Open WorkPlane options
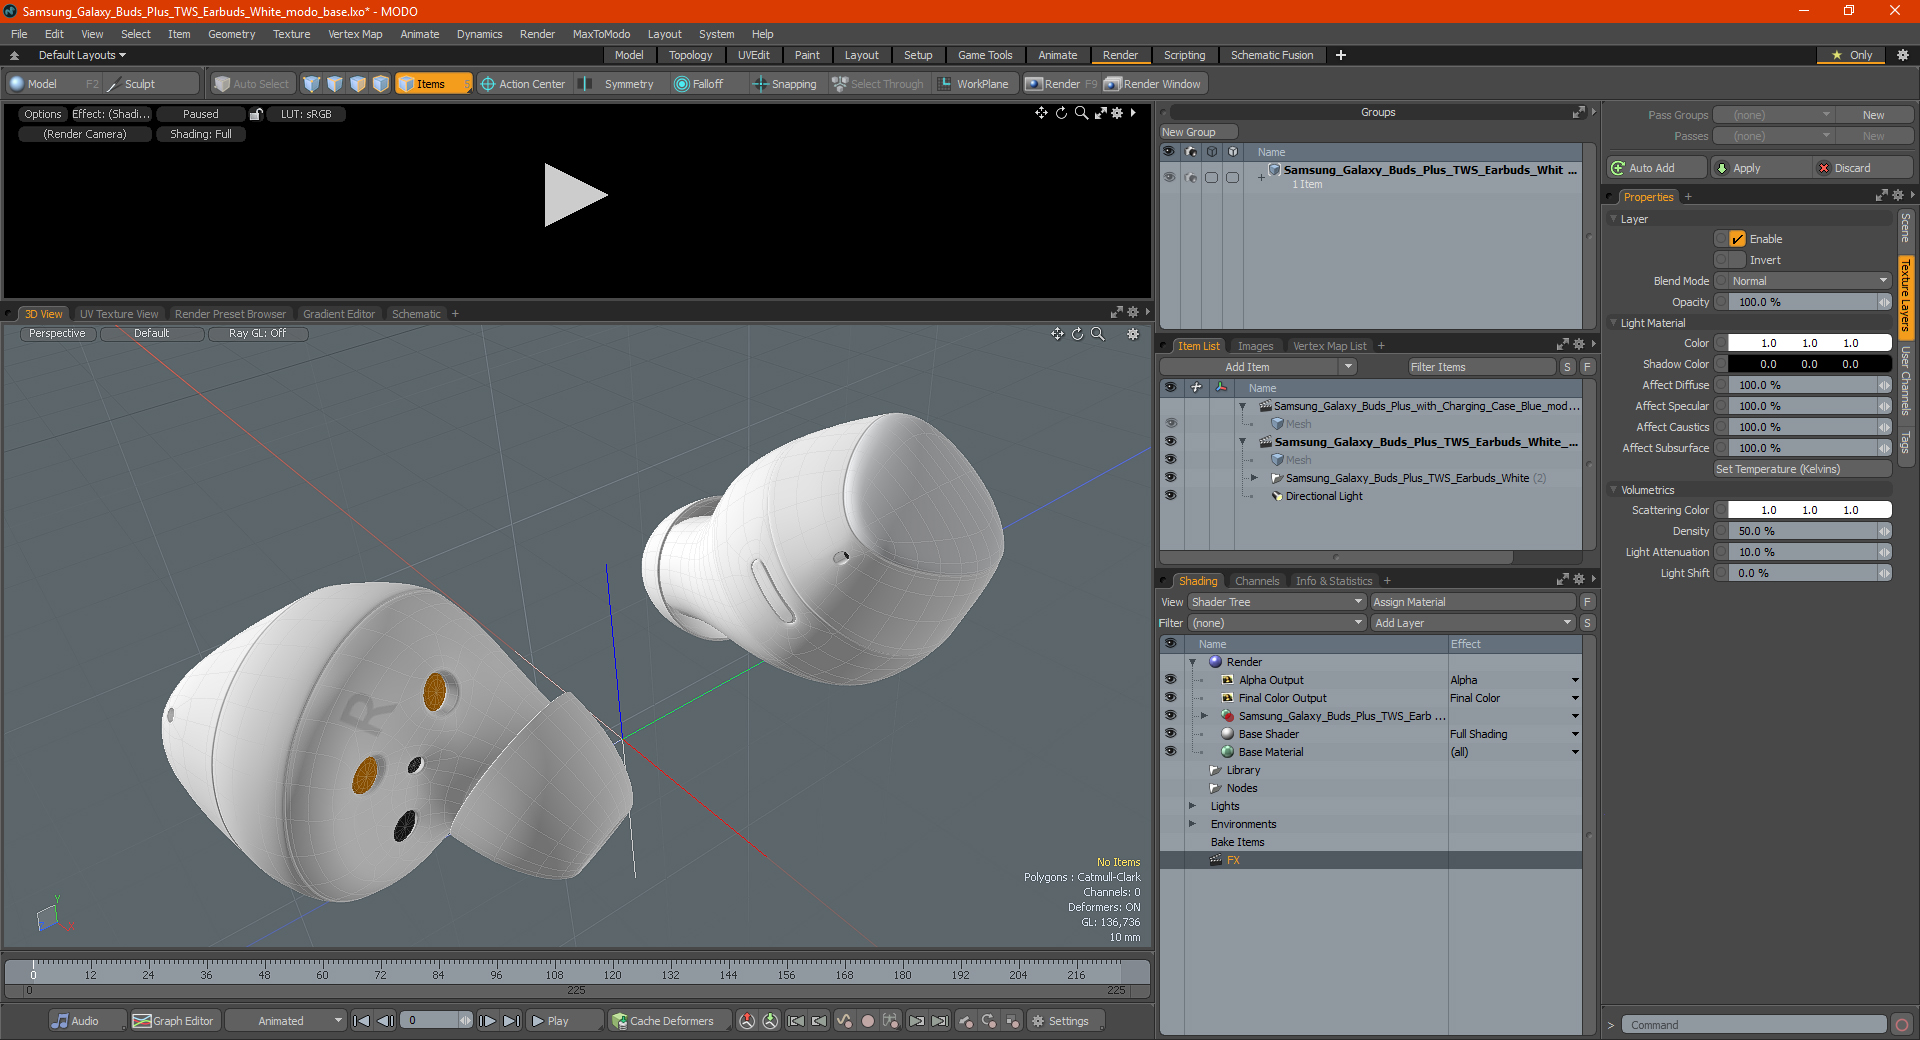 click(x=974, y=84)
